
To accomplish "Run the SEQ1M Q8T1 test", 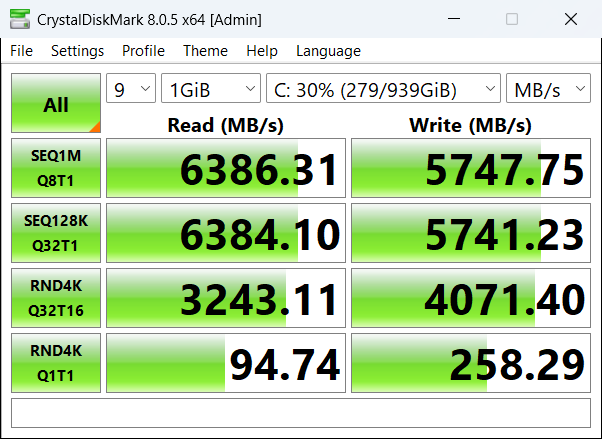I will point(56,168).
